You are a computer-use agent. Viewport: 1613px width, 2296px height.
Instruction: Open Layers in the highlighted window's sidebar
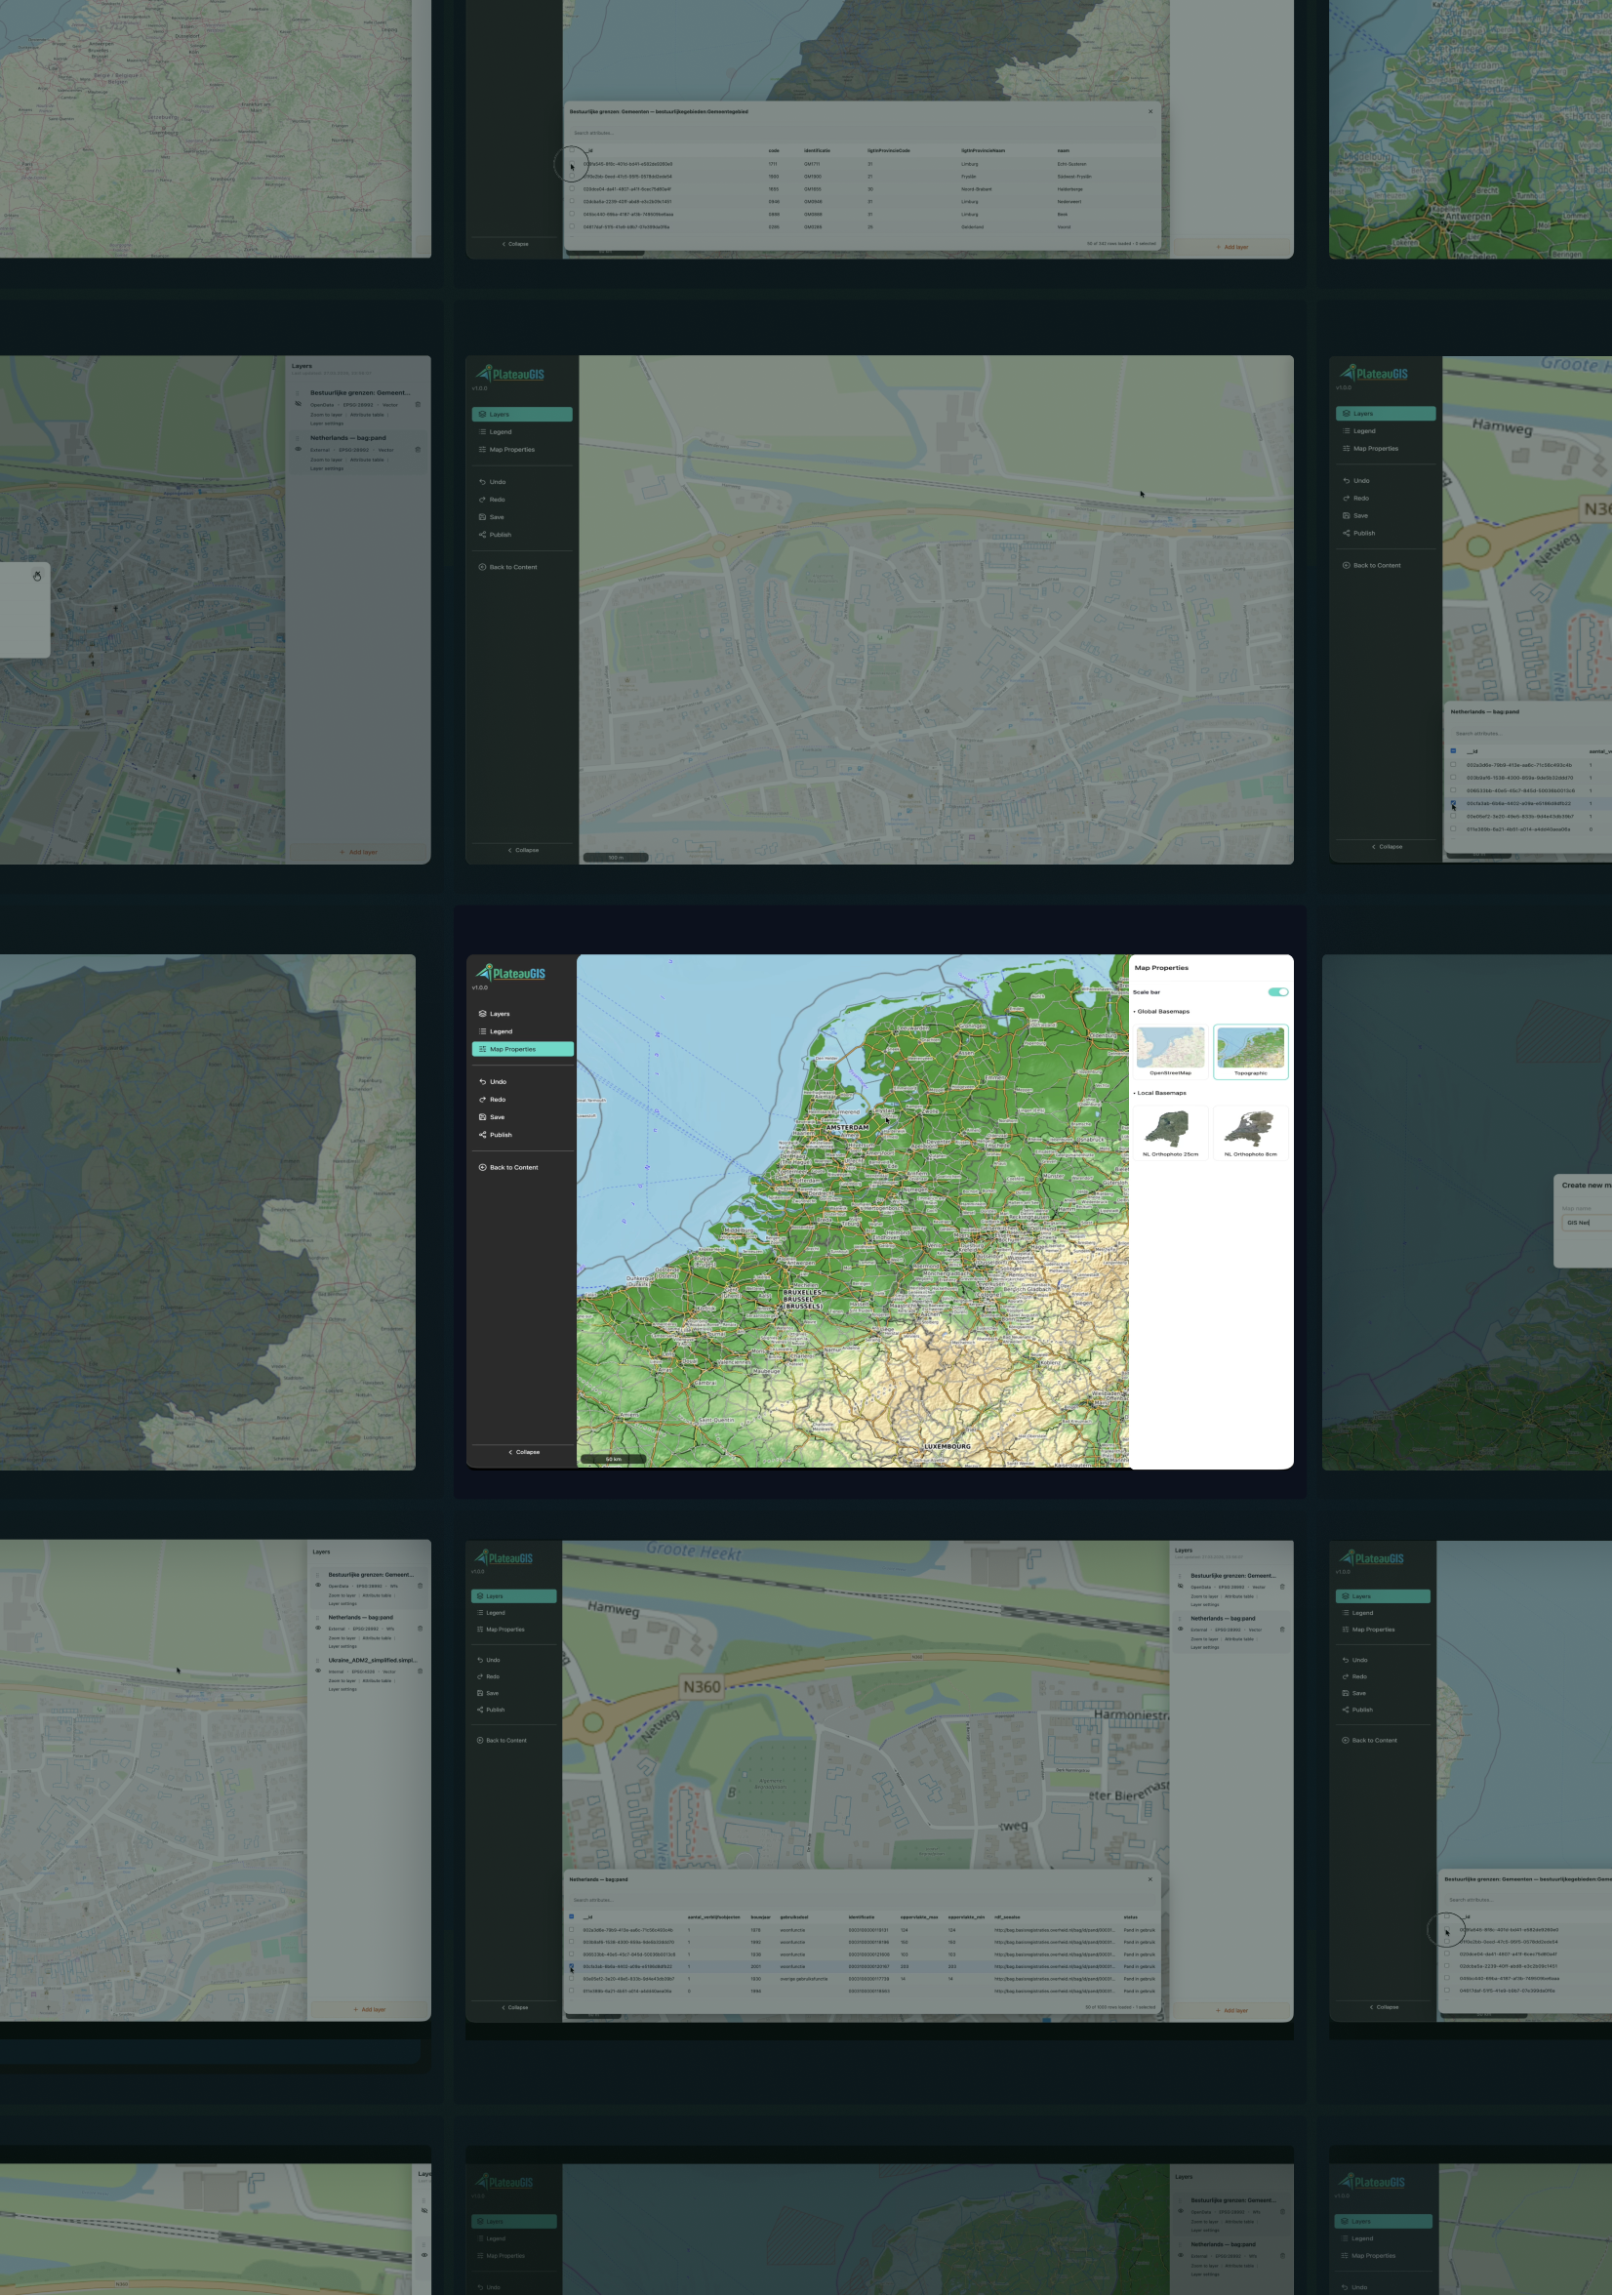click(499, 1013)
